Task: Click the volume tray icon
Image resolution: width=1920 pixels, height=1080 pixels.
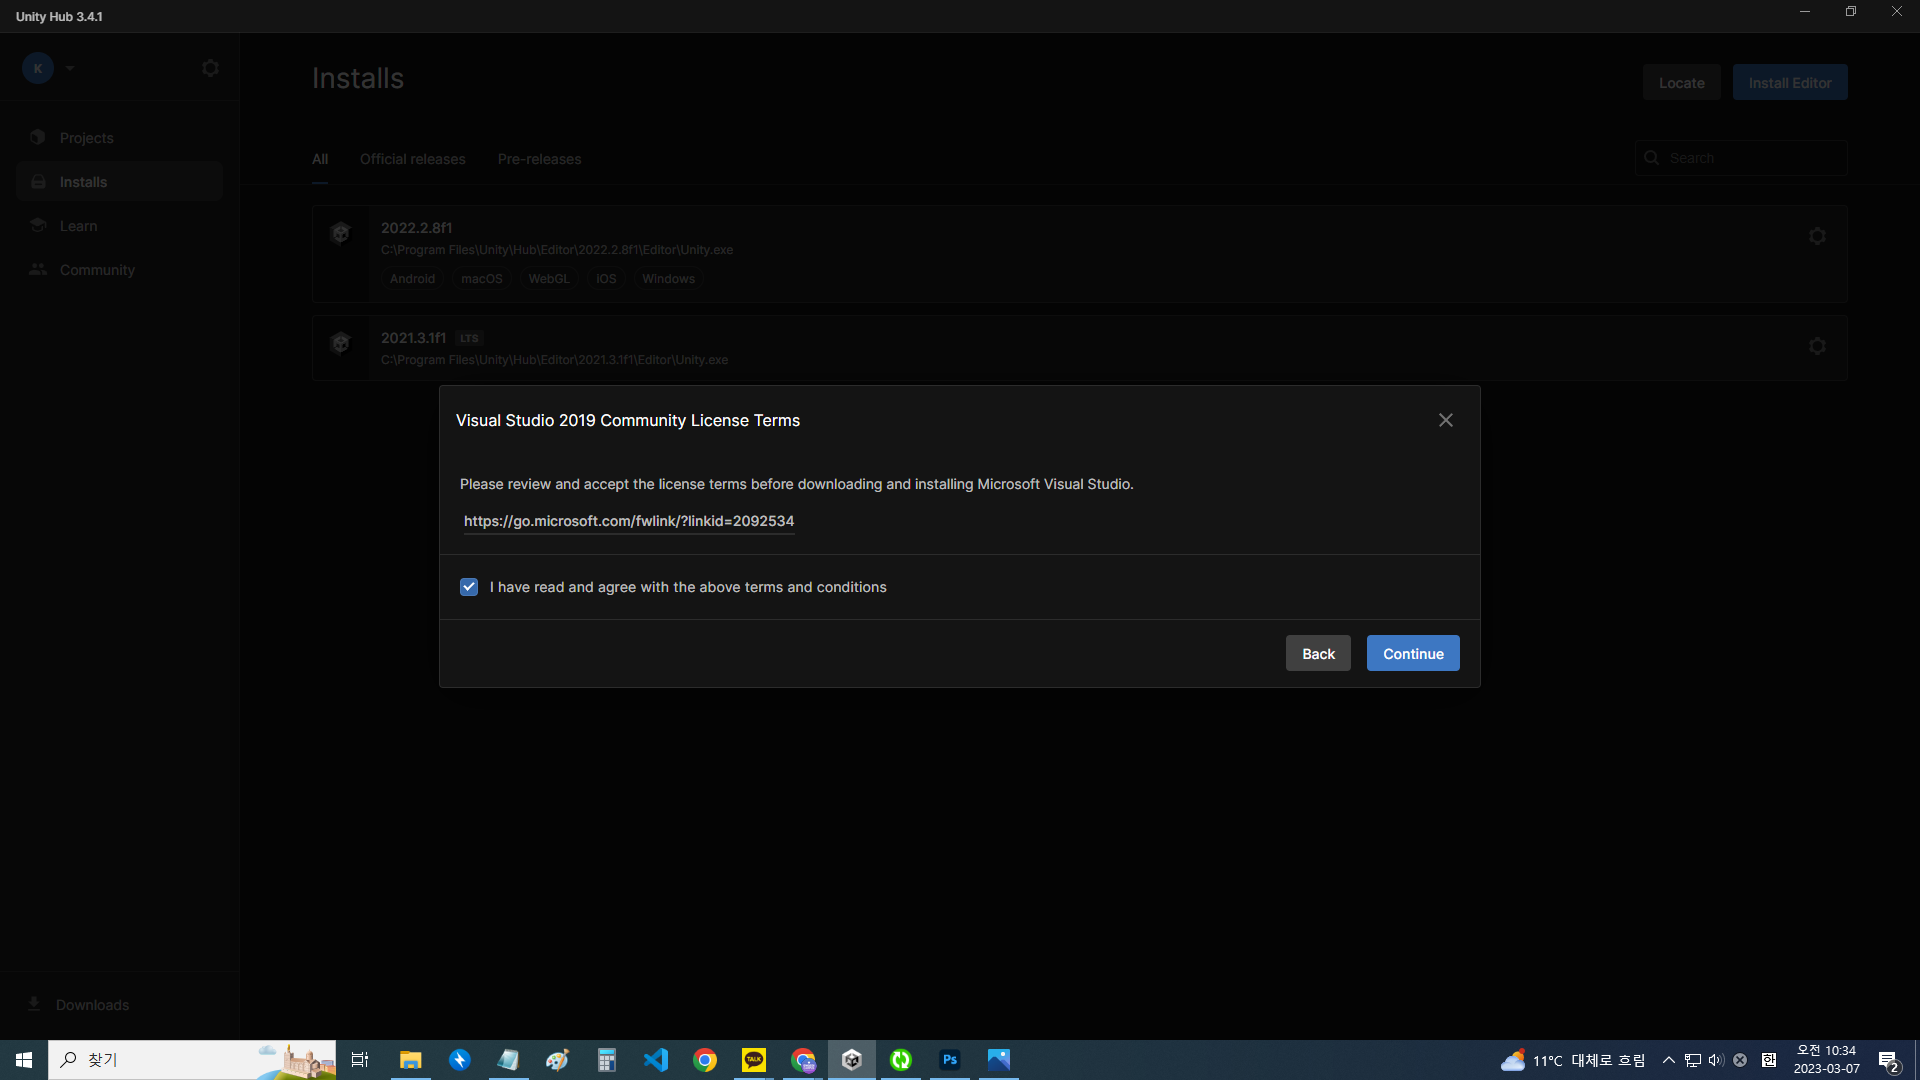Action: pos(1717,1060)
